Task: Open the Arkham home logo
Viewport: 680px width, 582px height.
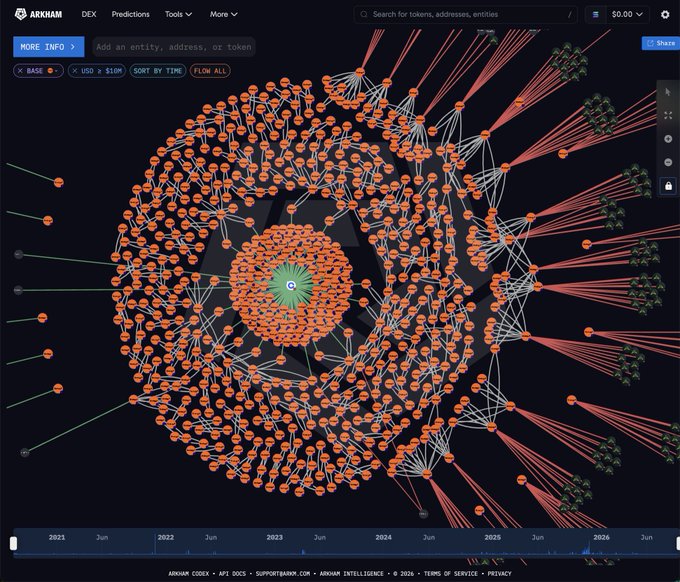Action: 39,14
